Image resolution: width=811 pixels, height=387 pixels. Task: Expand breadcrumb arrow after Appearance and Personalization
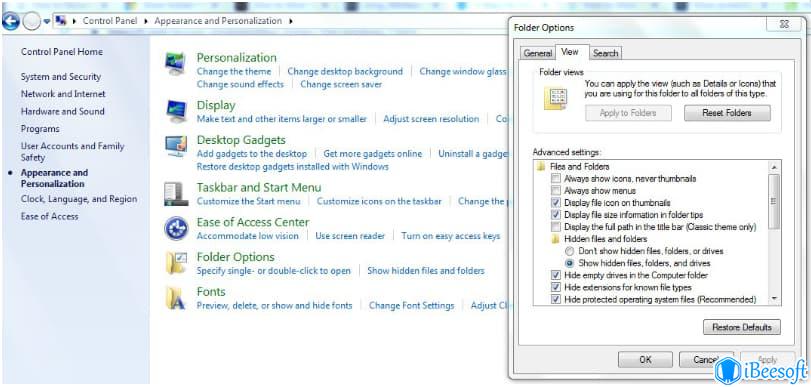coord(291,21)
